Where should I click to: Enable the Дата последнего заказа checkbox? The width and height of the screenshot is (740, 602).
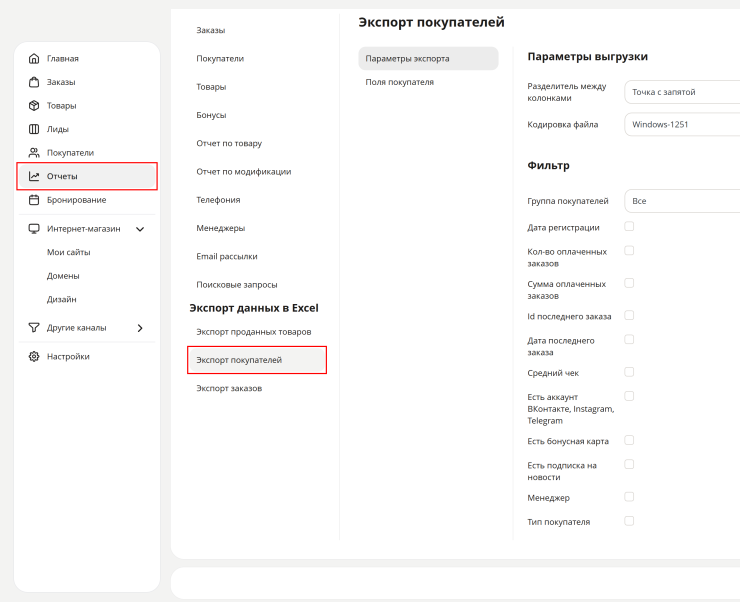[x=629, y=340]
